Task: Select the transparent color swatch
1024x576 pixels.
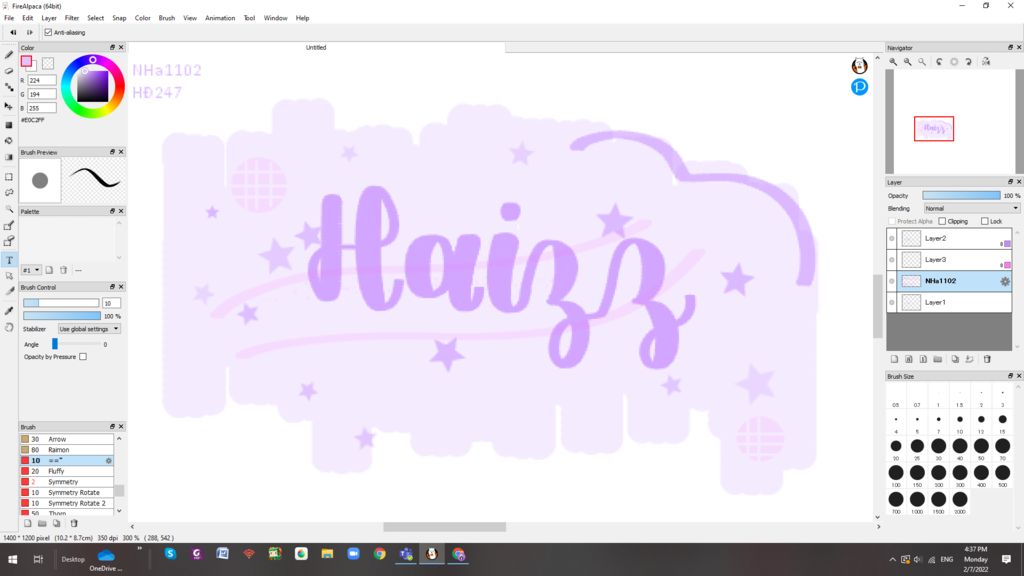Action: click(x=48, y=63)
